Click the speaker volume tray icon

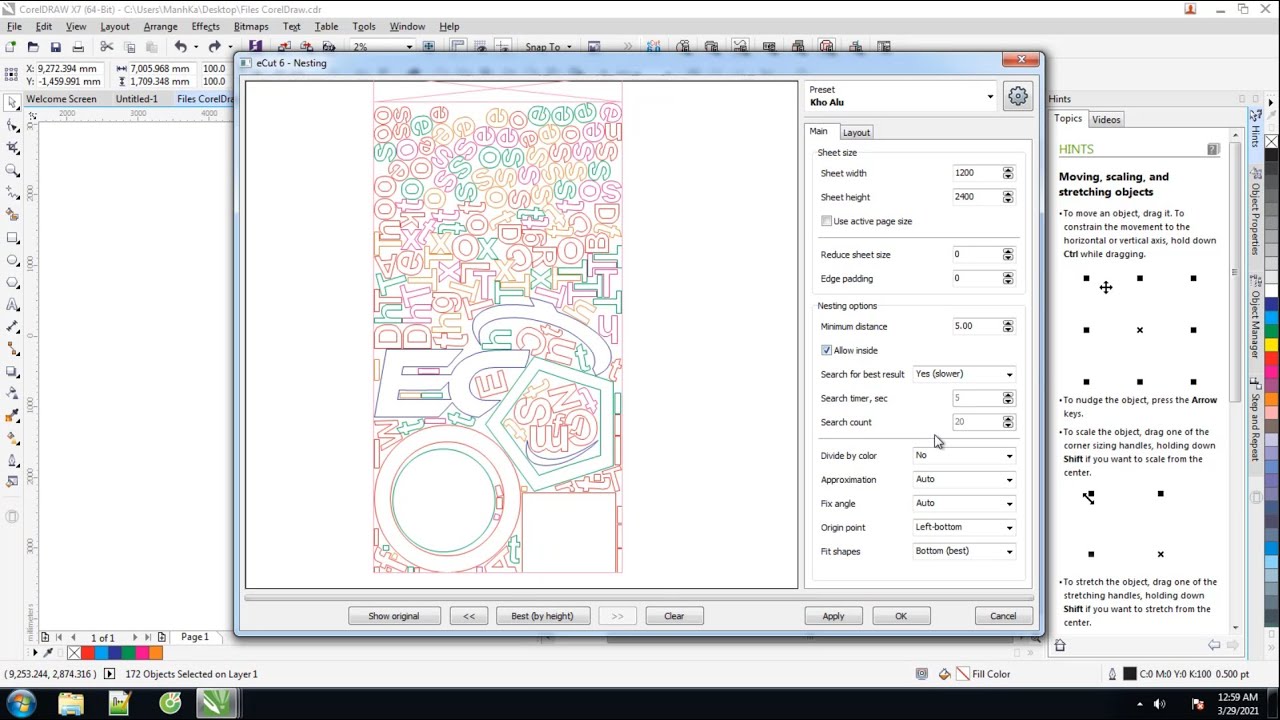[1159, 703]
